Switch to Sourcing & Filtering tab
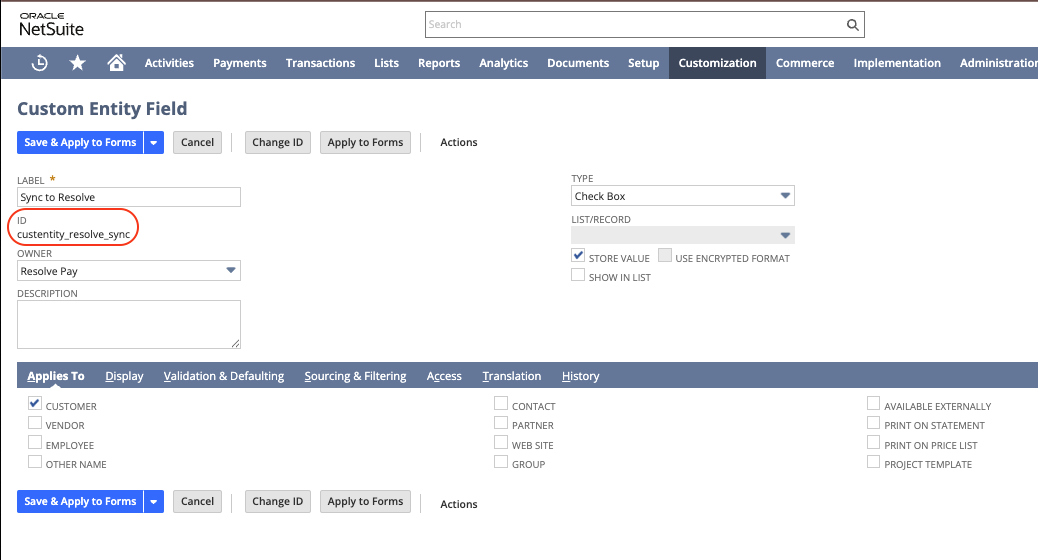The height and width of the screenshot is (560, 1038). pyautogui.click(x=355, y=376)
